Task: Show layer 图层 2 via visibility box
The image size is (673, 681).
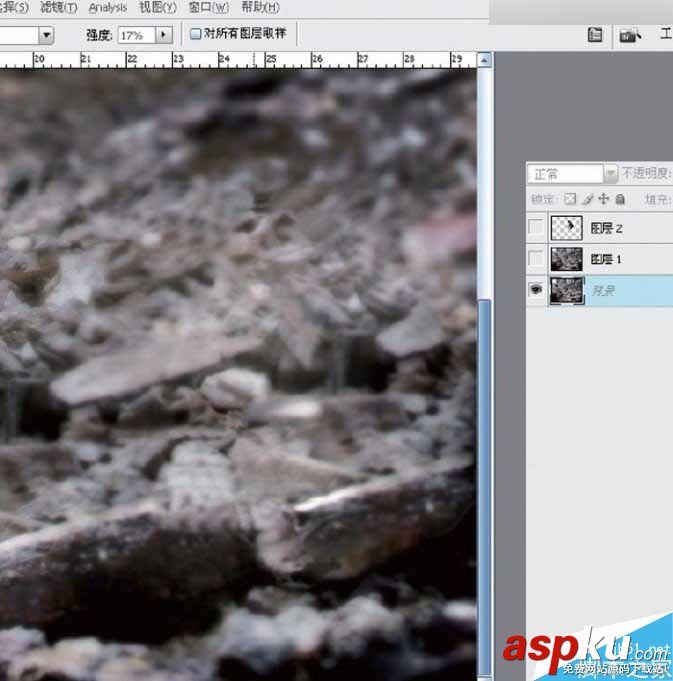Action: point(536,228)
